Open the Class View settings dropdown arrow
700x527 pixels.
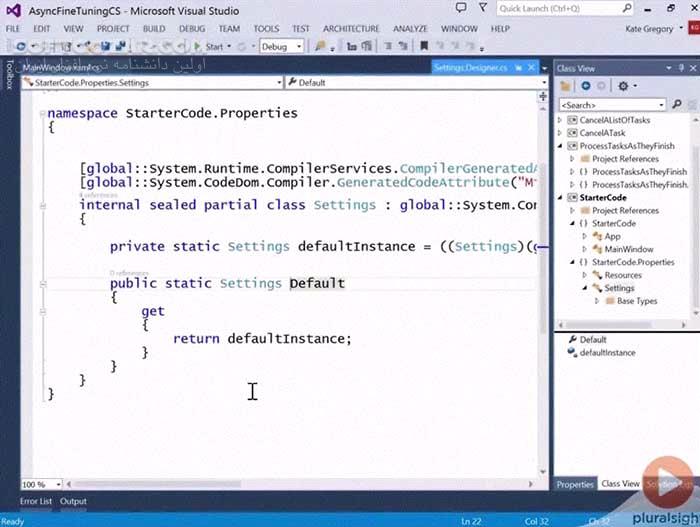[635, 86]
